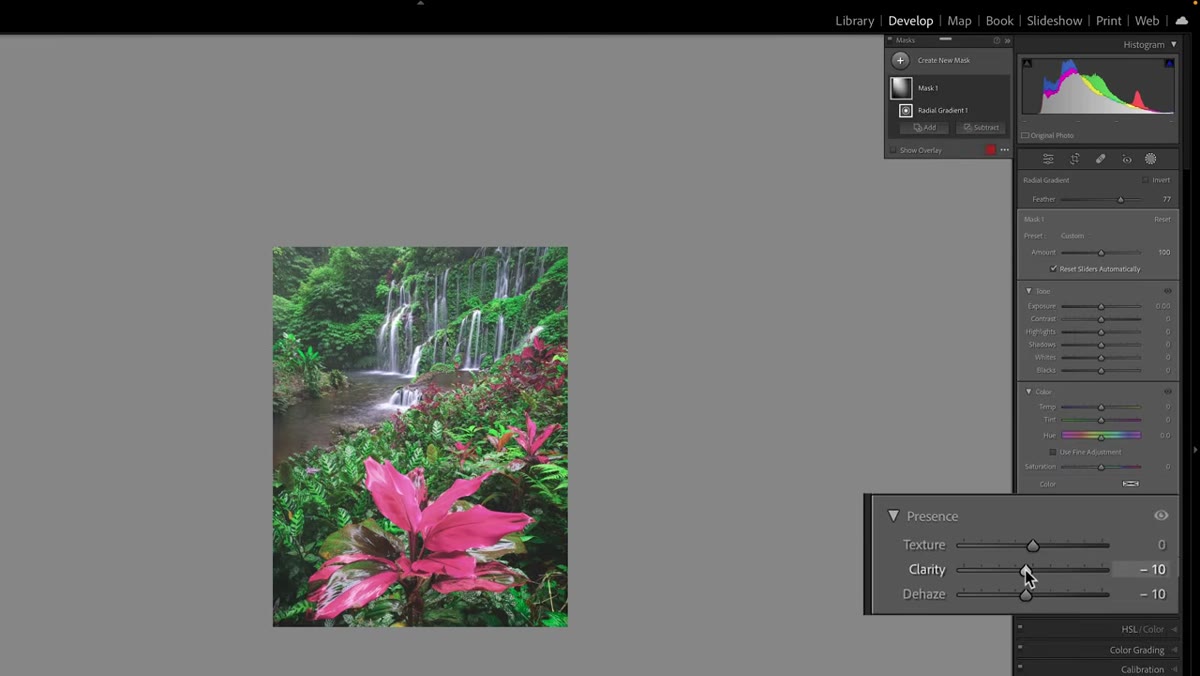Viewport: 1200px width, 676px height.
Task: Switch to the Book module
Action: [999, 20]
